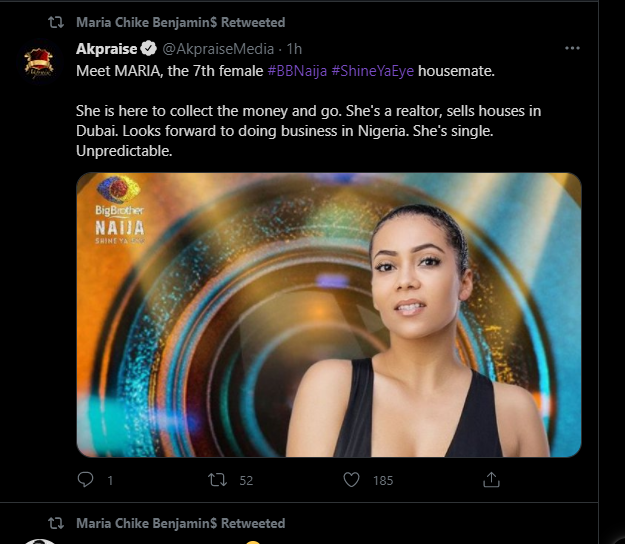Open bottom 'Maria Chike Benjamin$ Retweeted' label
Screen dimensions: 625x544
coord(181,523)
